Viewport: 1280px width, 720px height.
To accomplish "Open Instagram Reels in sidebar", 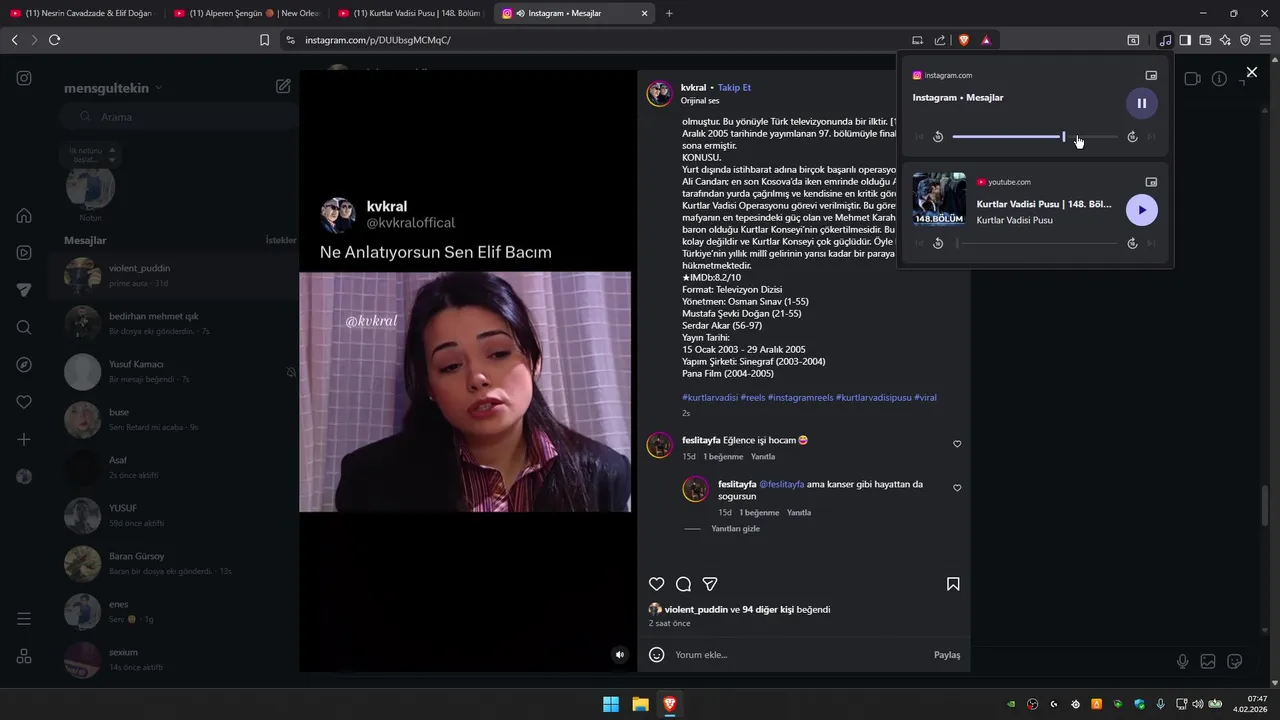I will tap(24, 252).
